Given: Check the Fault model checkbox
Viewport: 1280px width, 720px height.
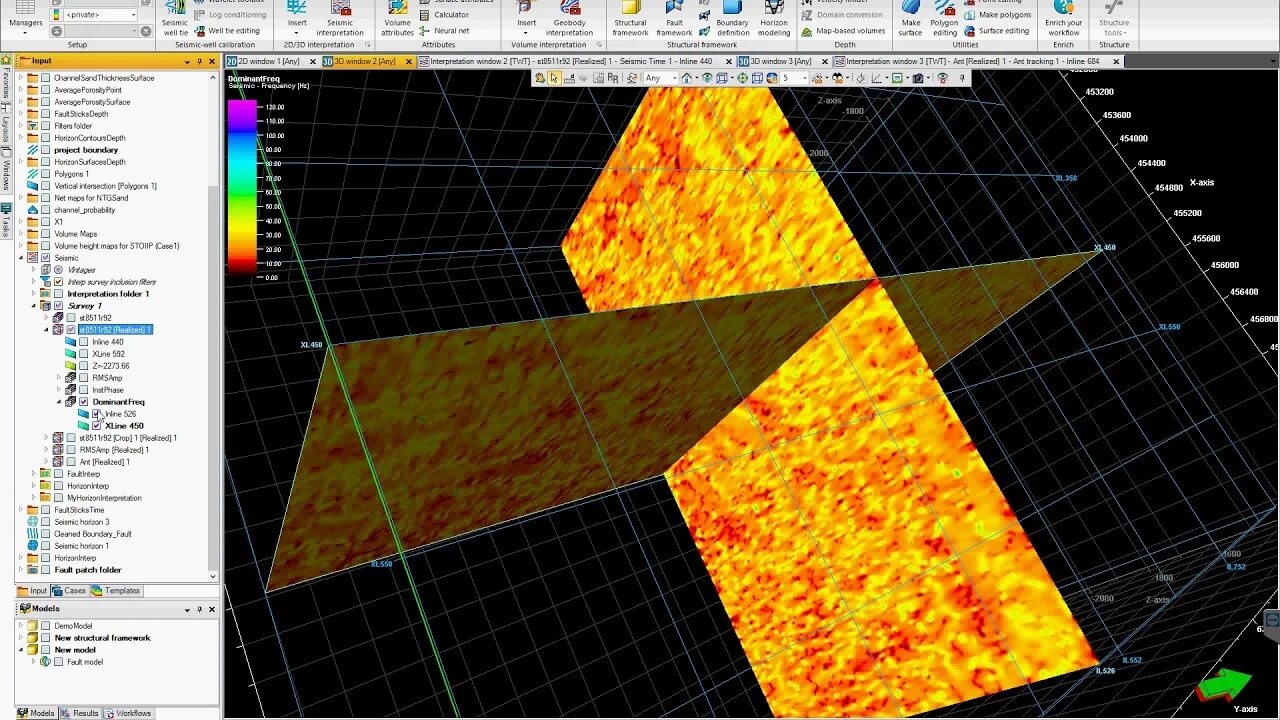Looking at the screenshot, I should [59, 662].
